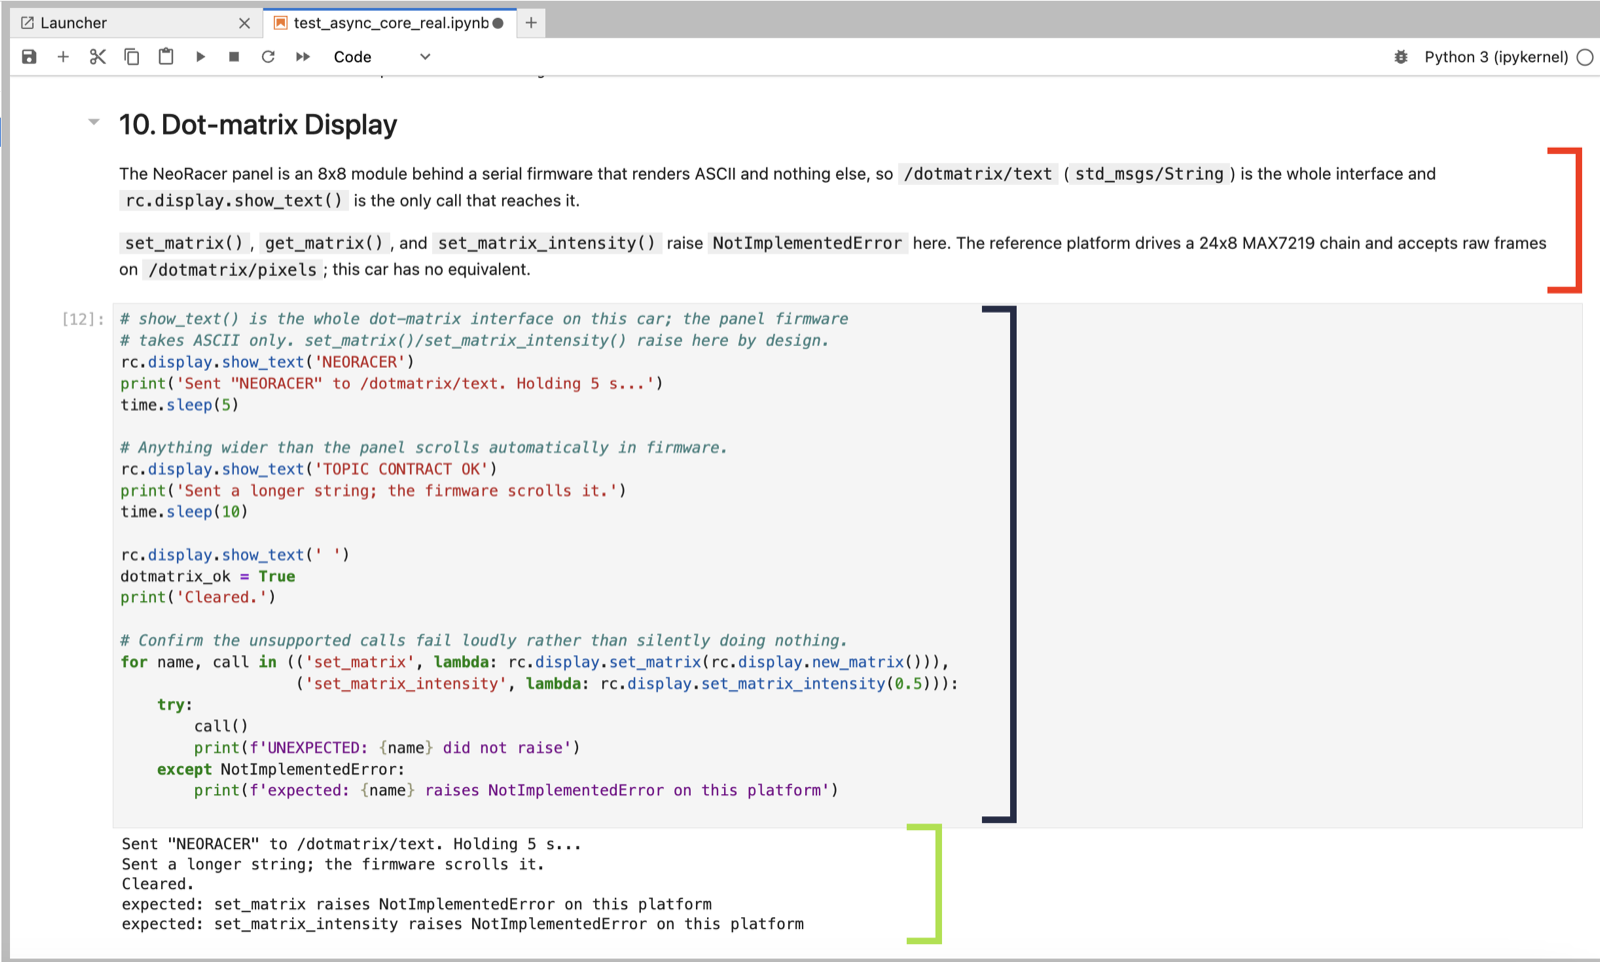
Task: Place cursor on time.sleep(10) line
Action: pos(184,512)
